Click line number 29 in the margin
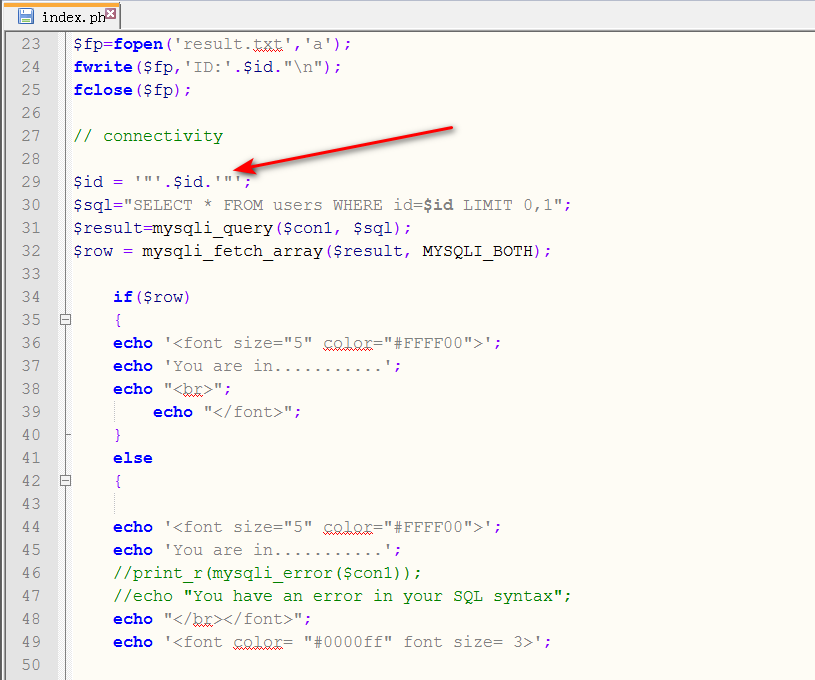The height and width of the screenshot is (680, 815). pyautogui.click(x=30, y=182)
